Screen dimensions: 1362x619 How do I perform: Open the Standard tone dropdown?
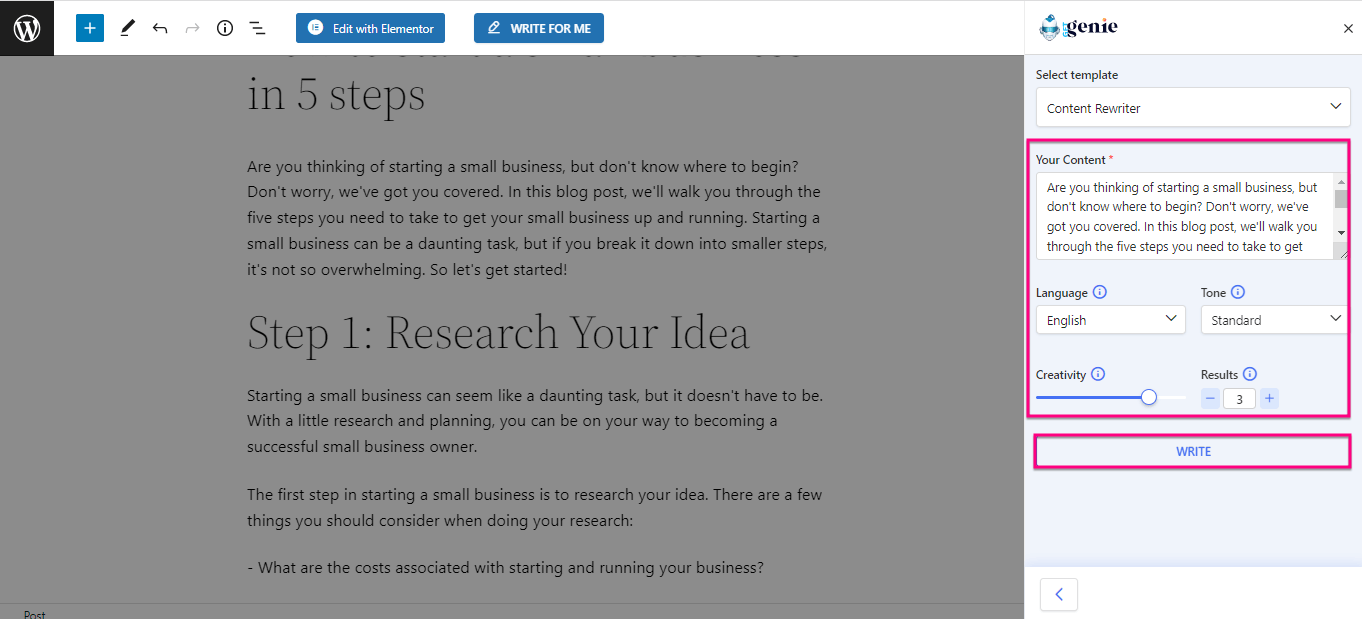1275,320
